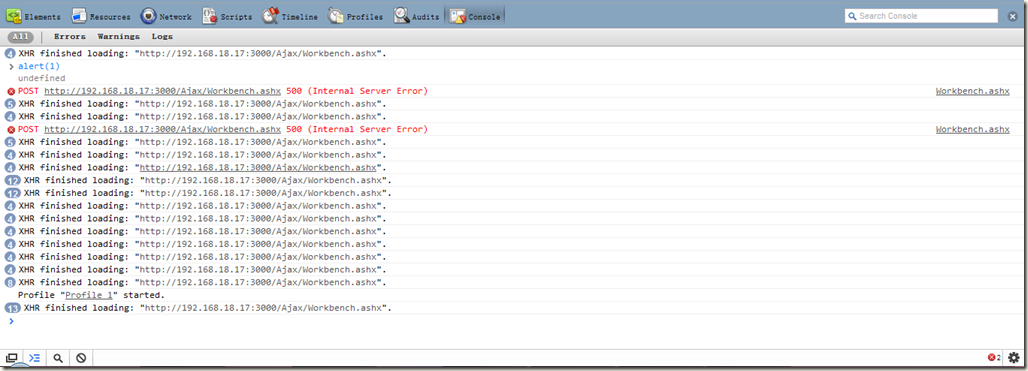The image size is (1028, 371).
Task: Click the Profile started message text
Action: [x=91, y=295]
